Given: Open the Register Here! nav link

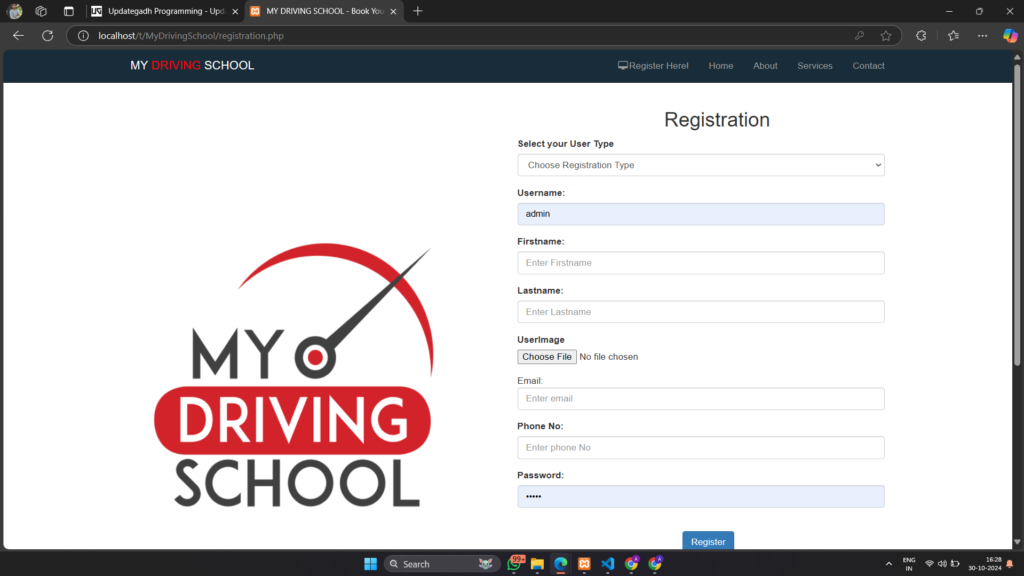Looking at the screenshot, I should tap(653, 65).
